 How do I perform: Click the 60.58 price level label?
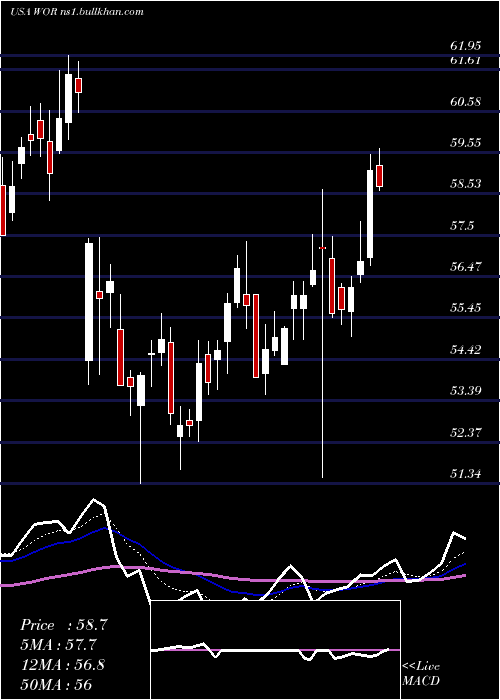(466, 101)
